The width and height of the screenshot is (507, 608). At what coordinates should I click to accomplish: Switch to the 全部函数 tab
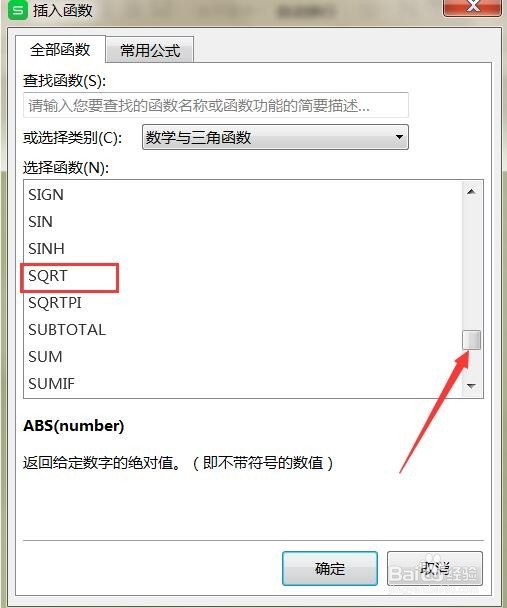60,50
